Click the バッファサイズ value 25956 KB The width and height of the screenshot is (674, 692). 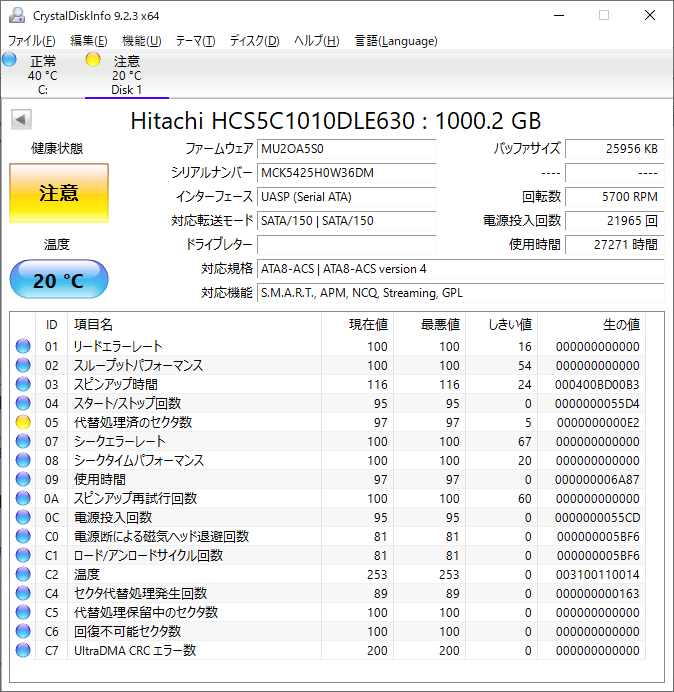615,149
